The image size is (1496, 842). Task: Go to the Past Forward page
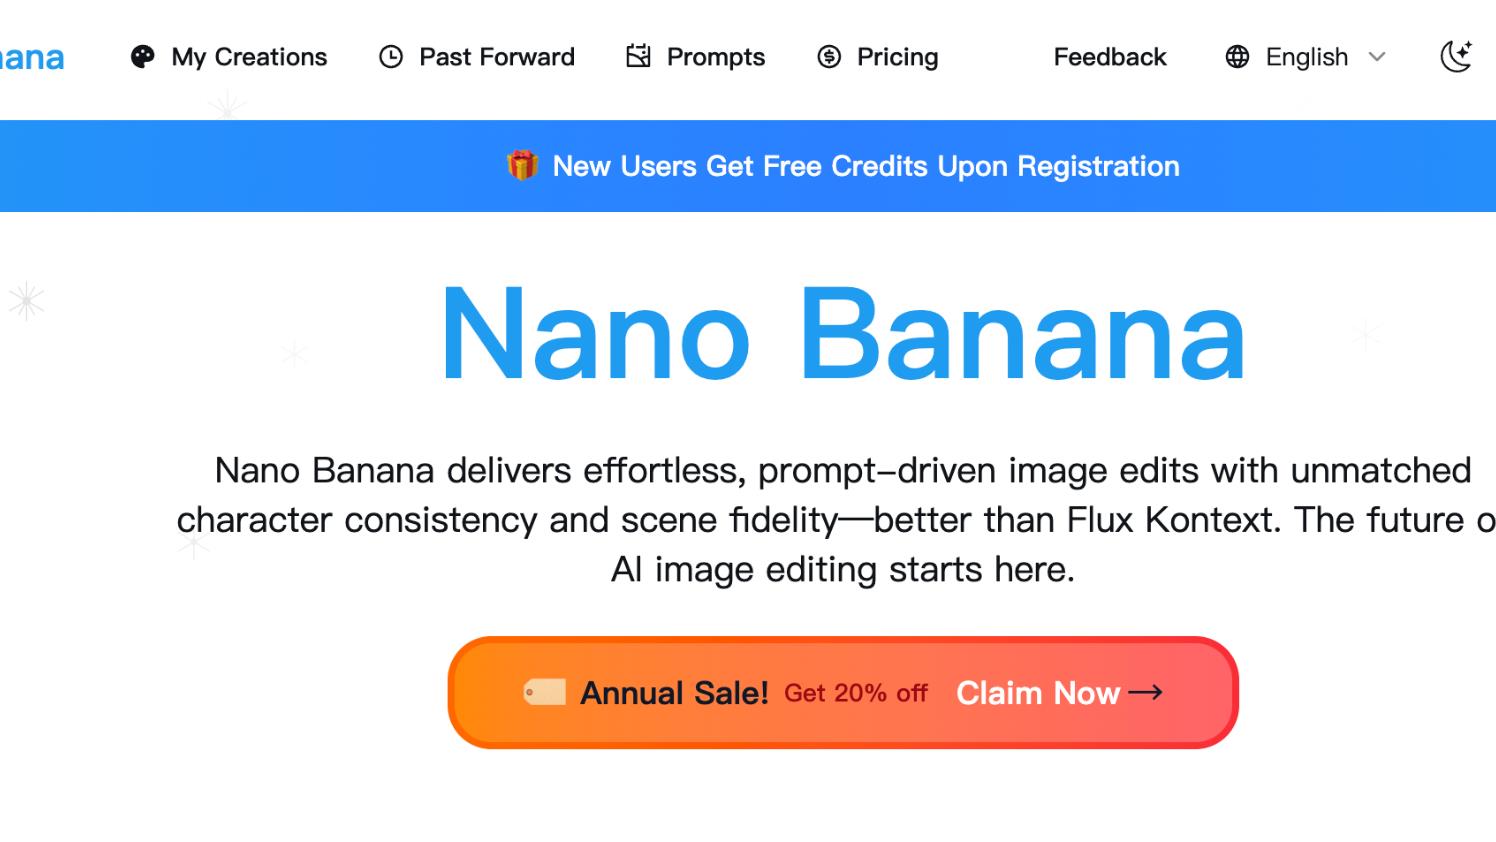pos(496,57)
